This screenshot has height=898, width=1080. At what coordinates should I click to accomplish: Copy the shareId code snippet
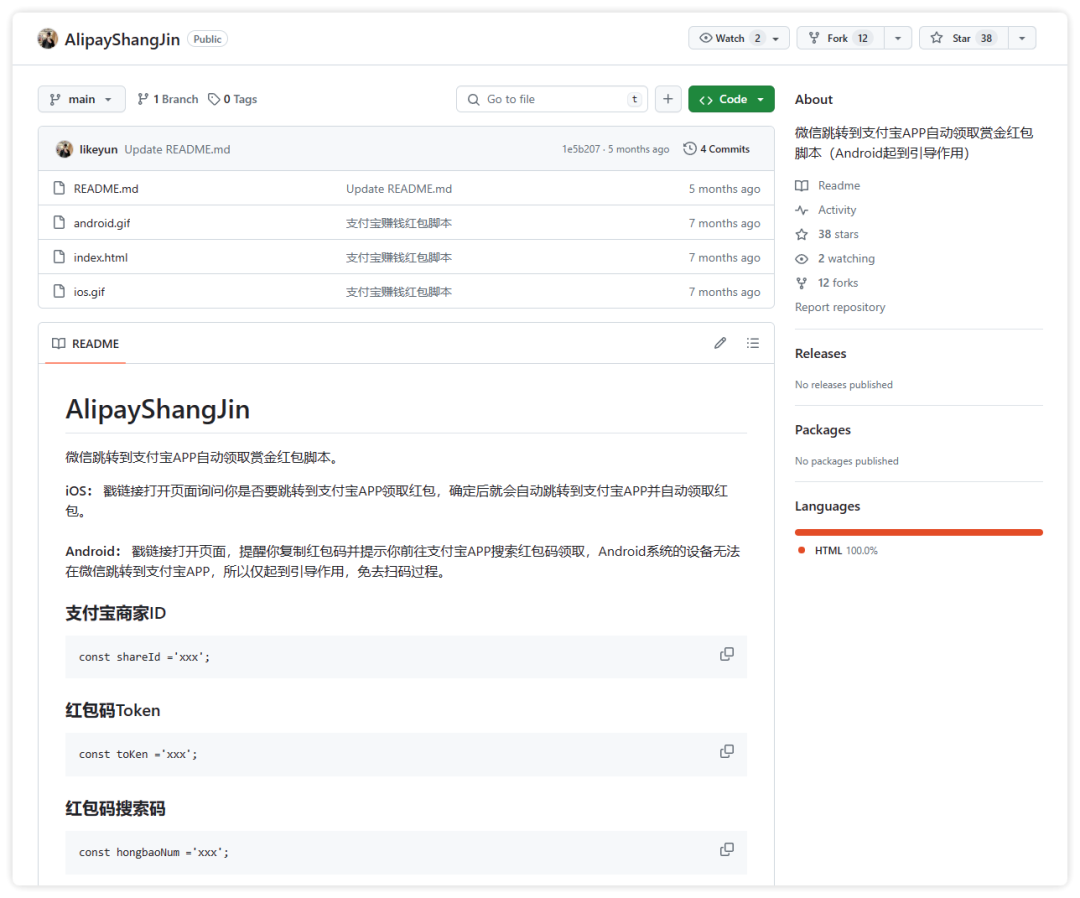coord(727,654)
